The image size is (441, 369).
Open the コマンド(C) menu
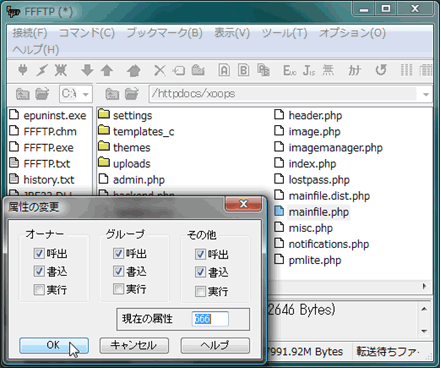87,33
